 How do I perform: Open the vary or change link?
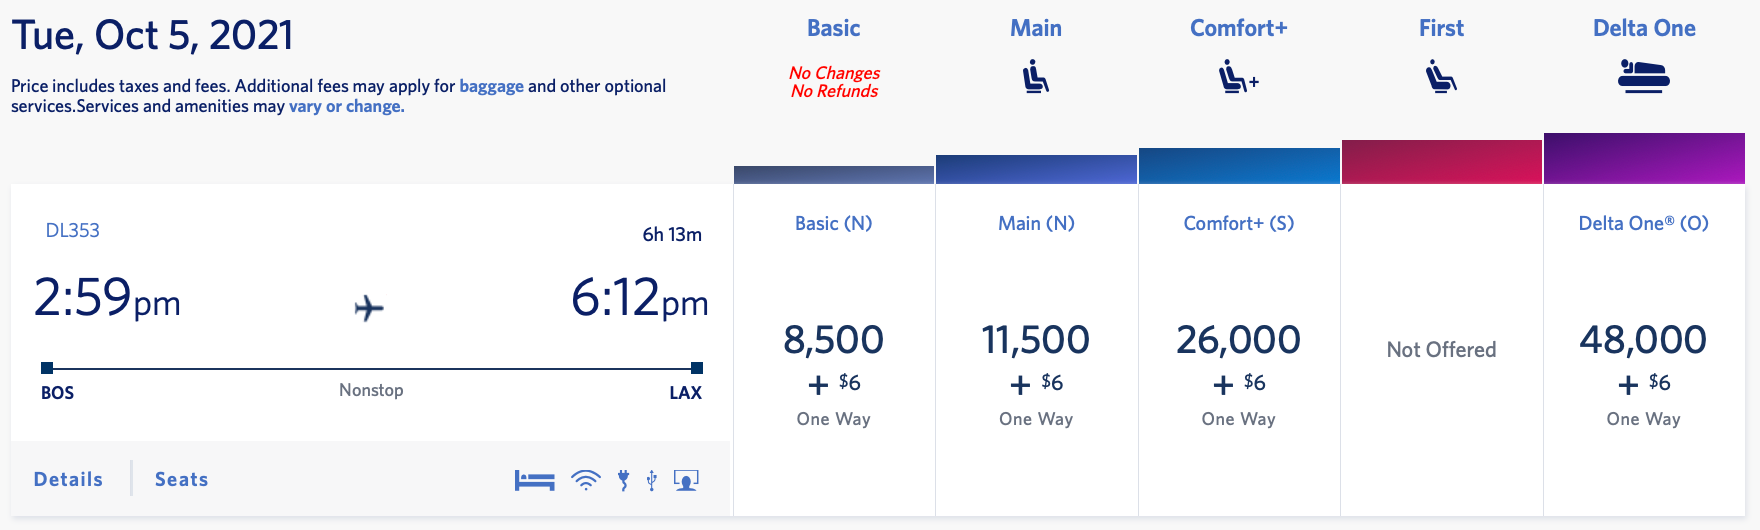(346, 106)
